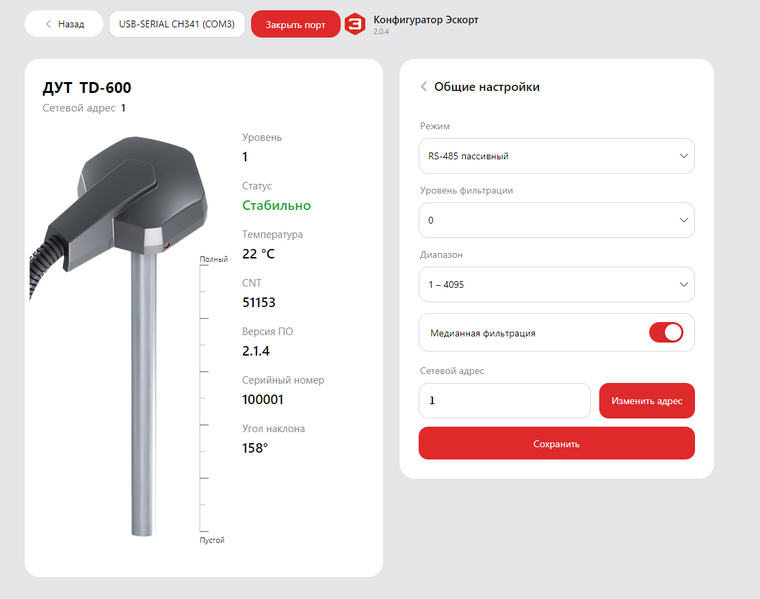This screenshot has height=599, width=760.
Task: Open the Режим dropdown RS-485 пассивный
Action: tap(556, 156)
